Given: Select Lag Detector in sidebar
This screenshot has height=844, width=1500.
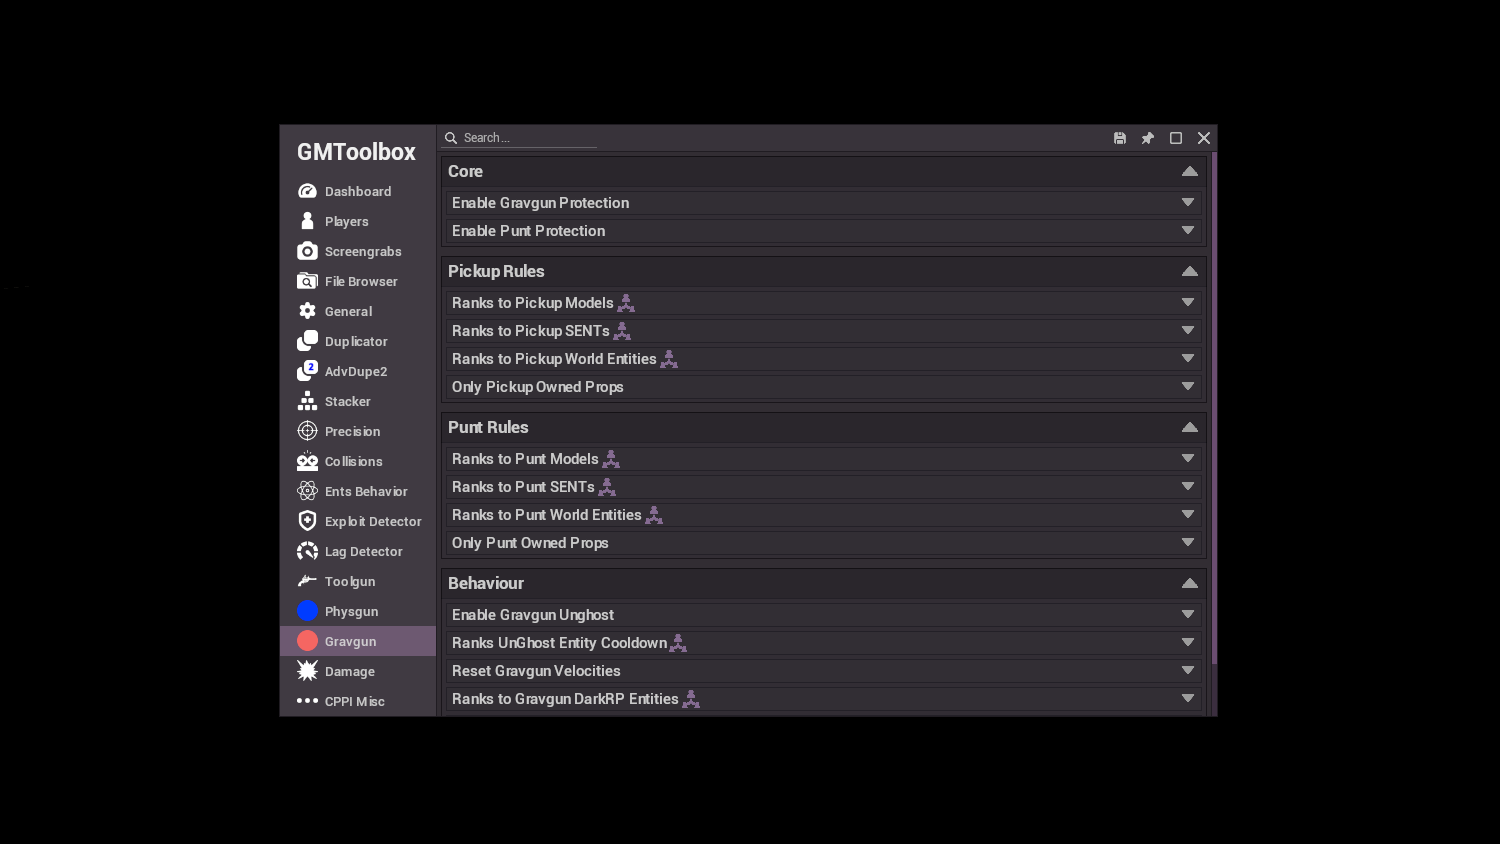Looking at the screenshot, I should (x=358, y=551).
